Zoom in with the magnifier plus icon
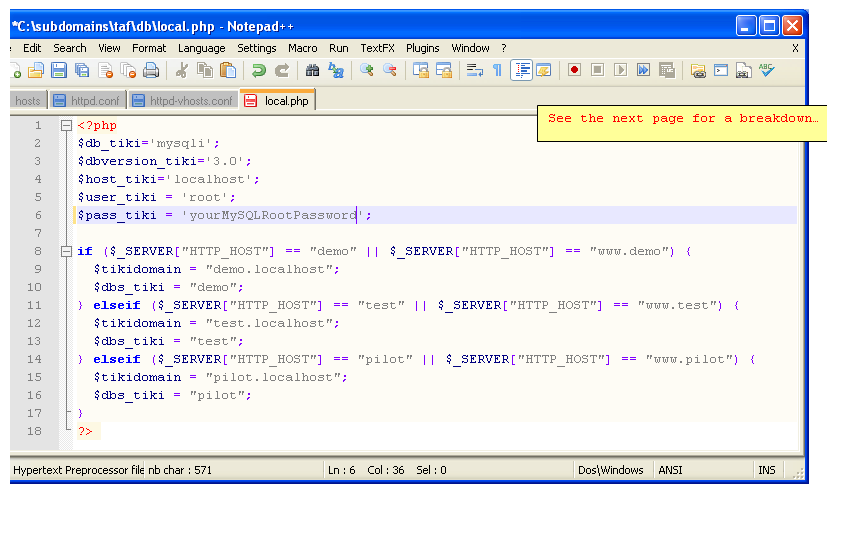860x533 pixels. coord(366,70)
